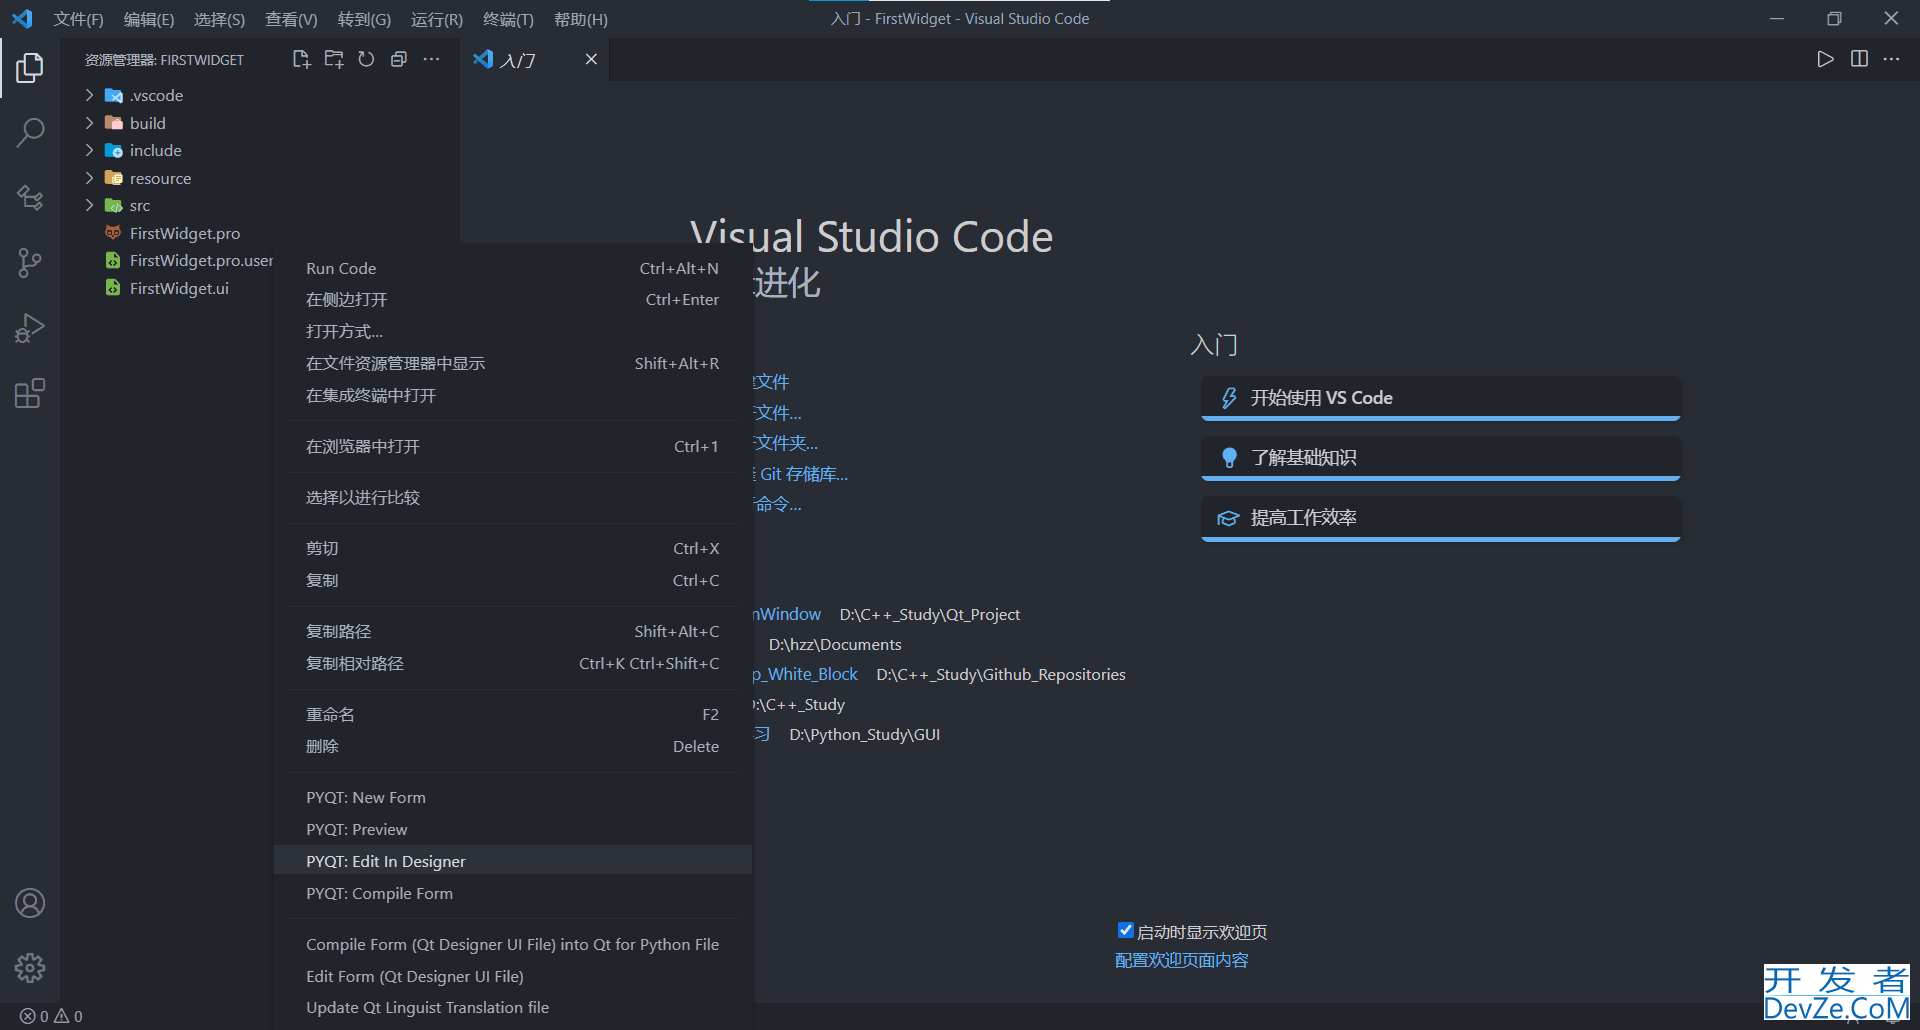This screenshot has height=1030, width=1920.
Task: Click the graduation cap icon beside 提高工作效率
Action: (1228, 518)
